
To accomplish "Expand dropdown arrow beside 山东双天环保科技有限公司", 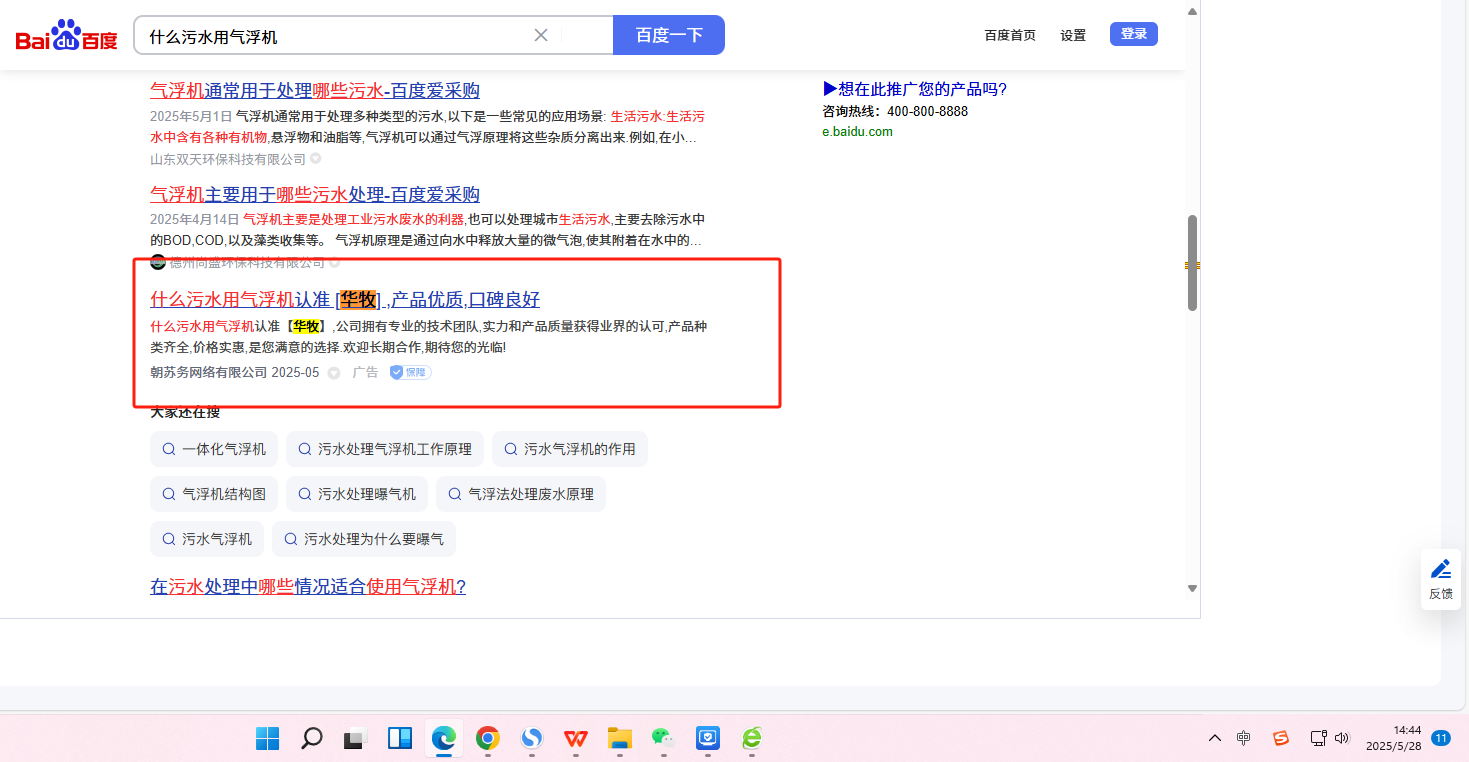I will tap(316, 159).
